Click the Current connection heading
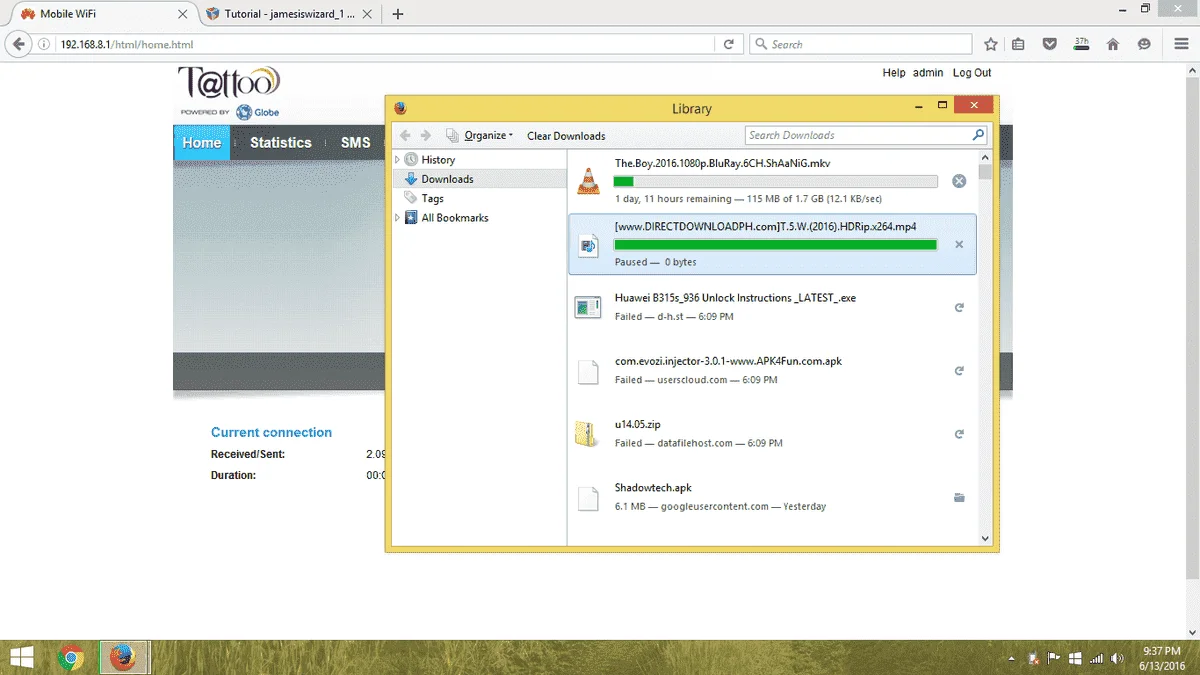The height and width of the screenshot is (675, 1200). [271, 432]
